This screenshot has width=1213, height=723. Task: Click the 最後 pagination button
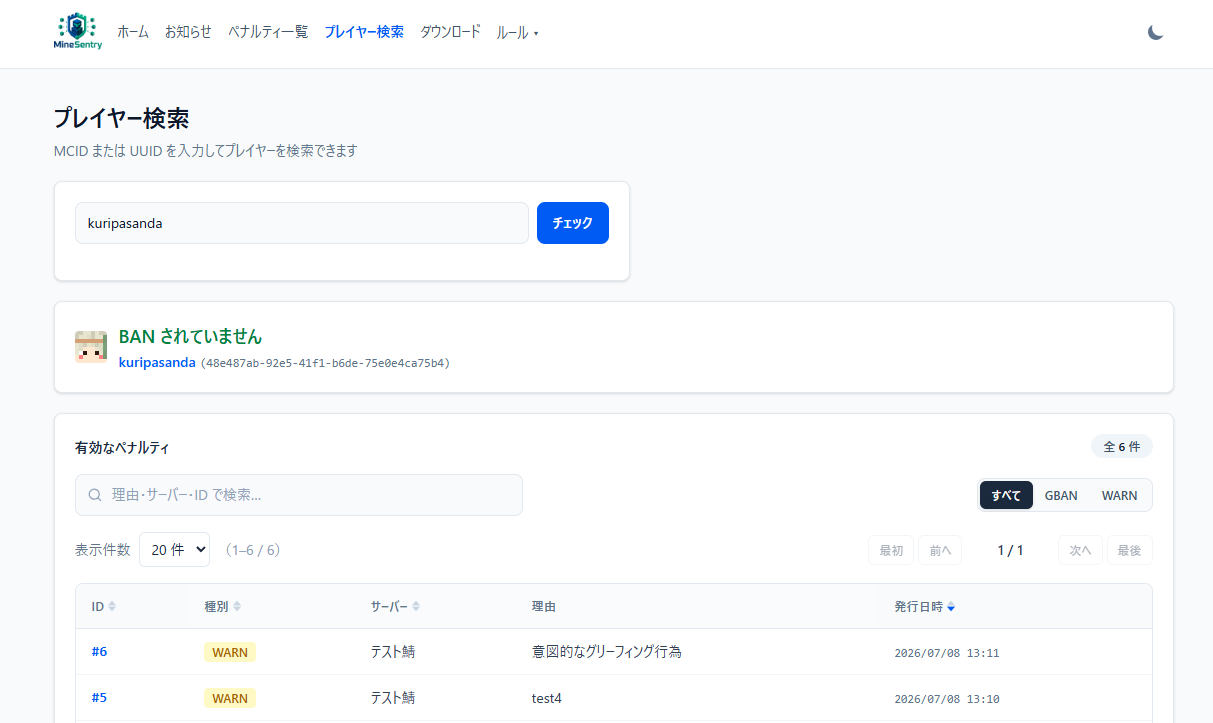coord(1130,550)
